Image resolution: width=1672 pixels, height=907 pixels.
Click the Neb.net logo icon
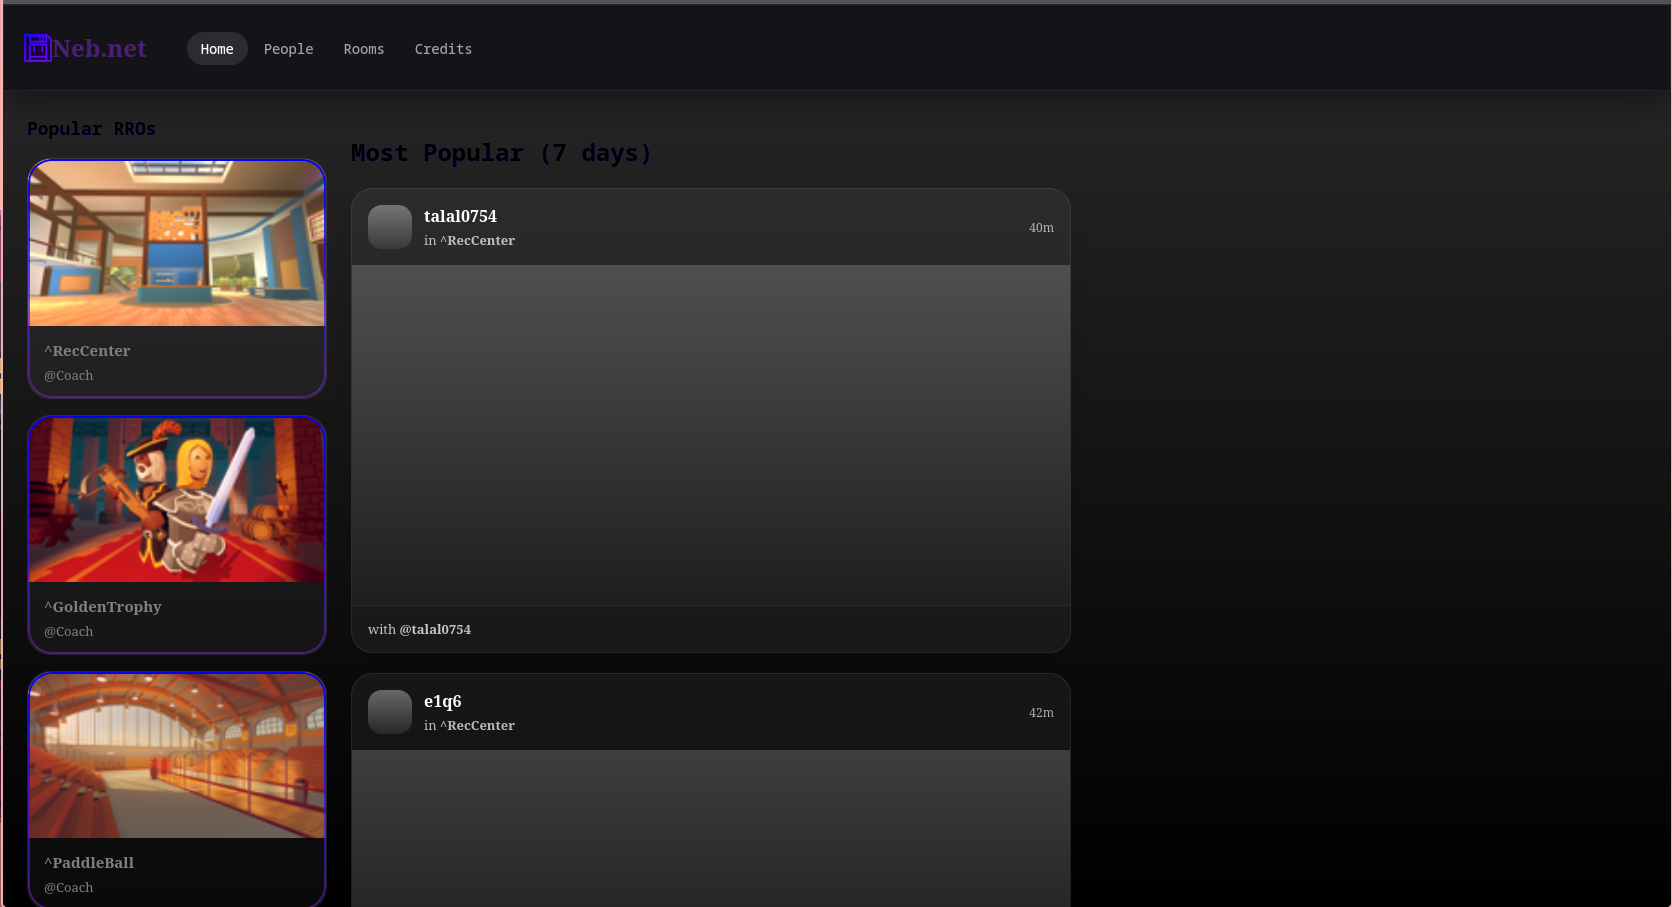(38, 48)
